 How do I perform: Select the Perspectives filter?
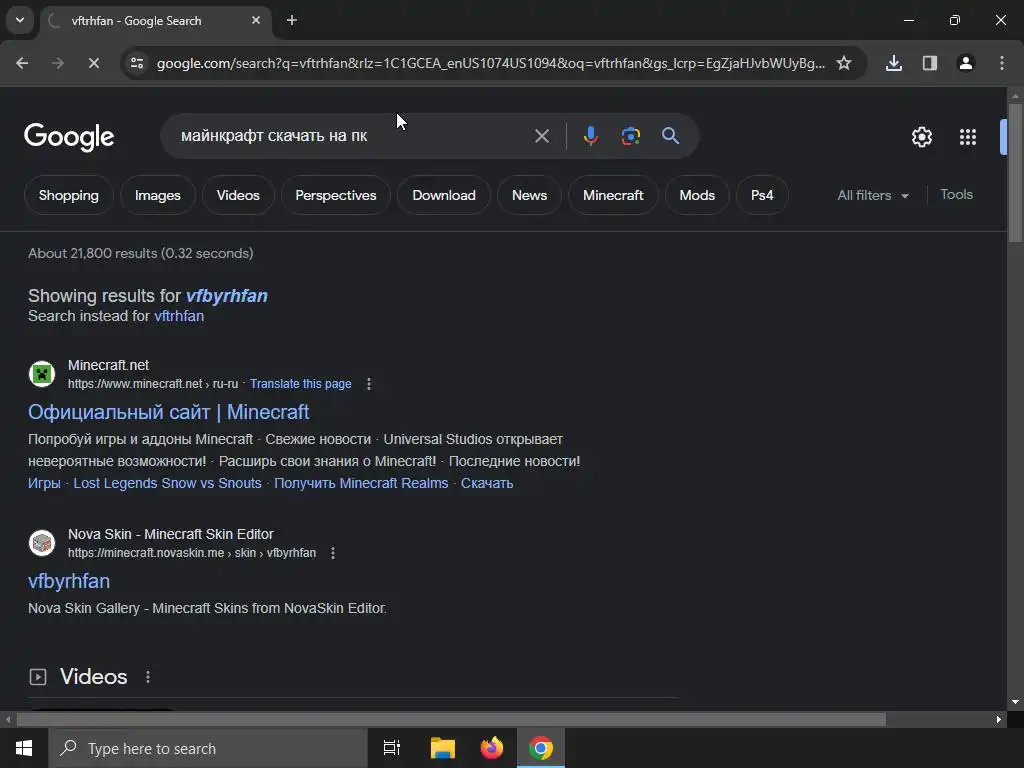coord(336,195)
